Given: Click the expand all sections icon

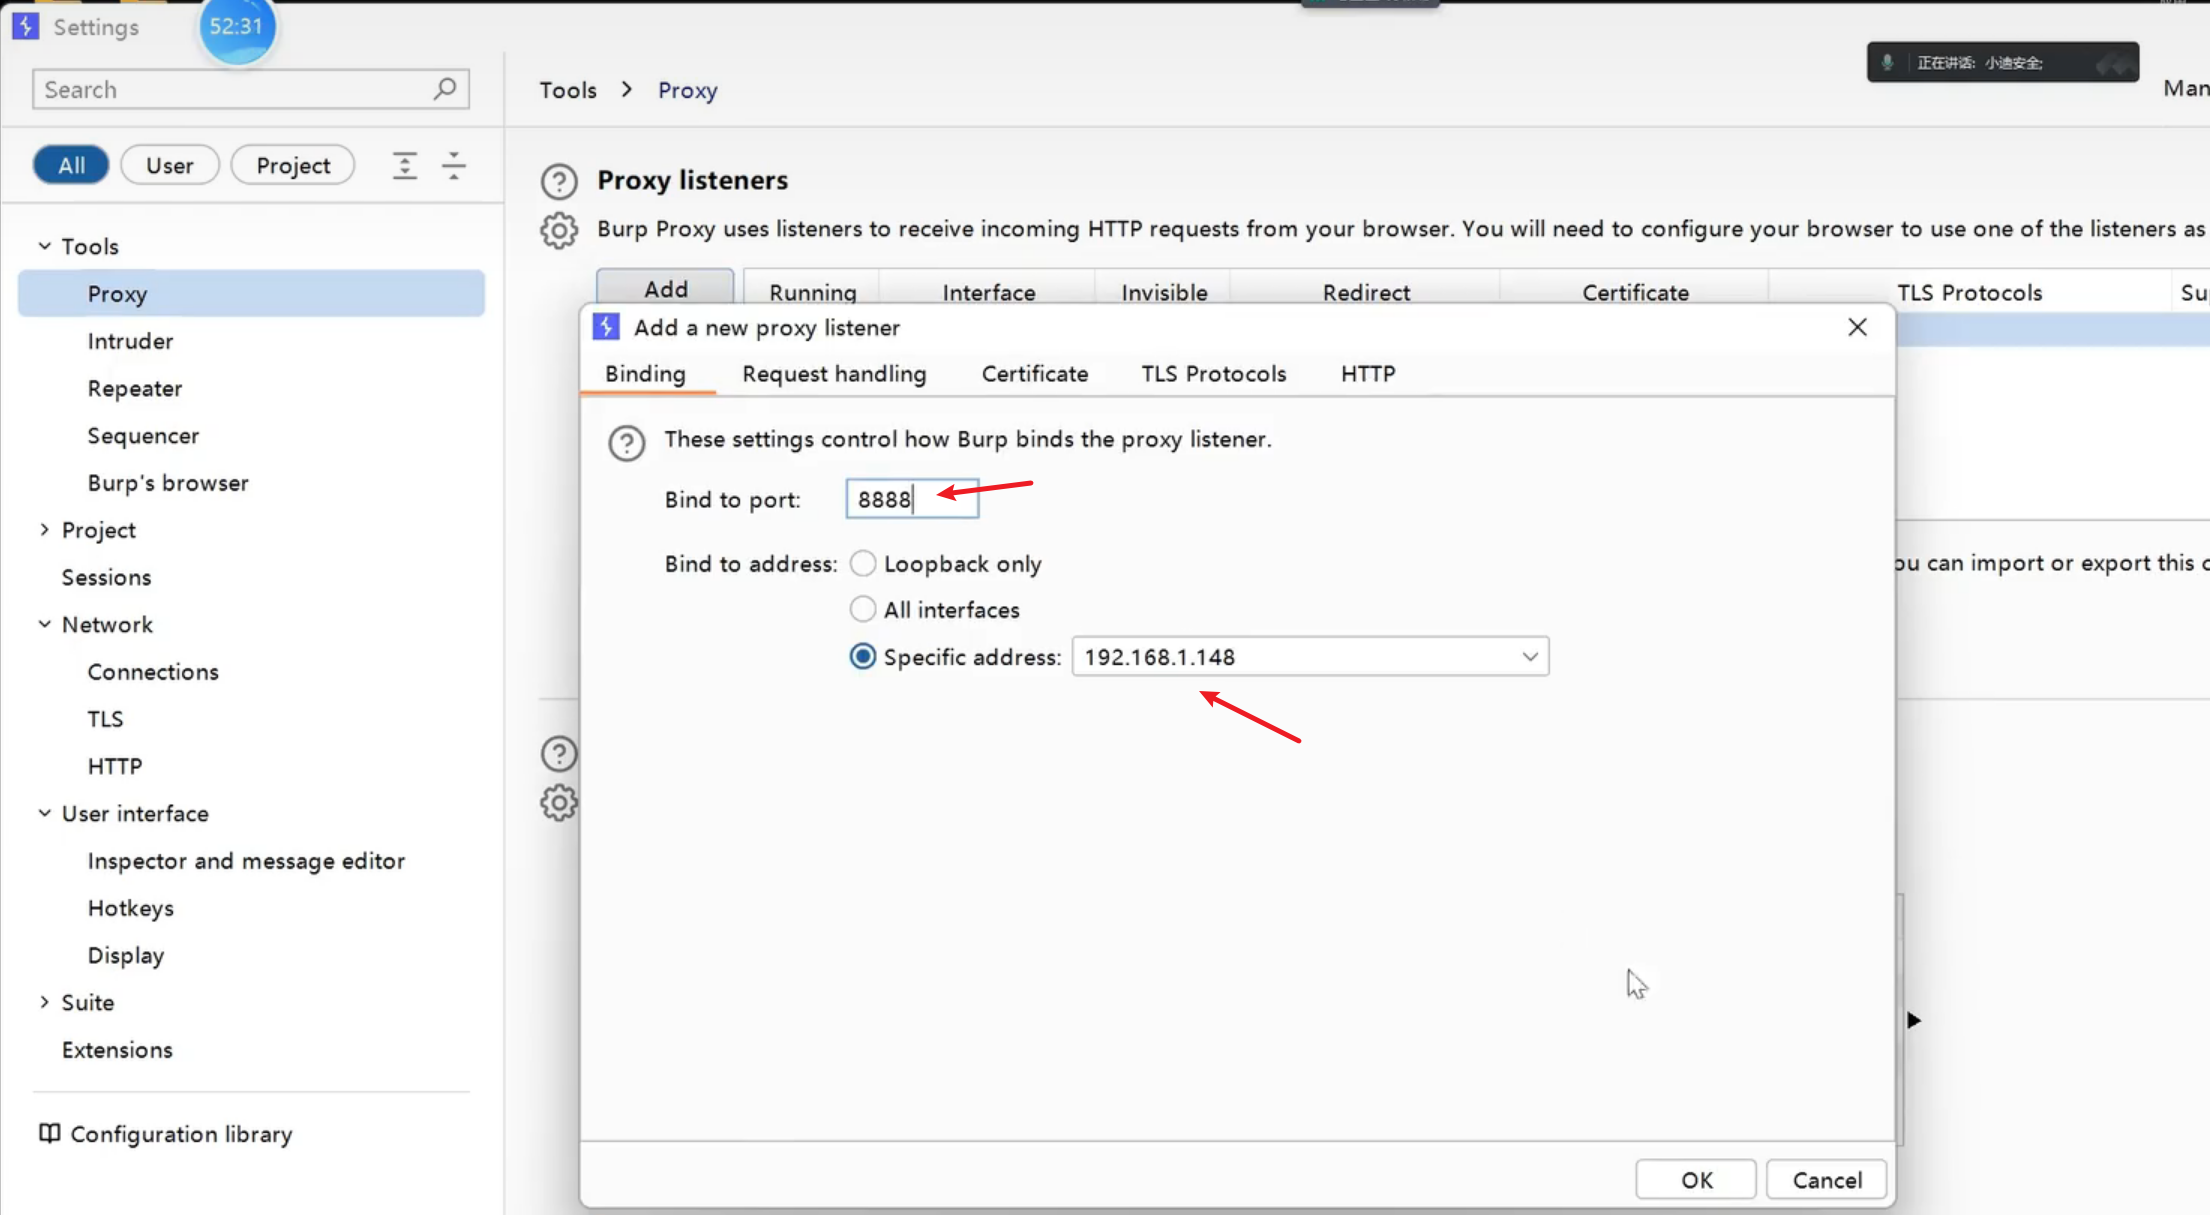Looking at the screenshot, I should [x=404, y=165].
